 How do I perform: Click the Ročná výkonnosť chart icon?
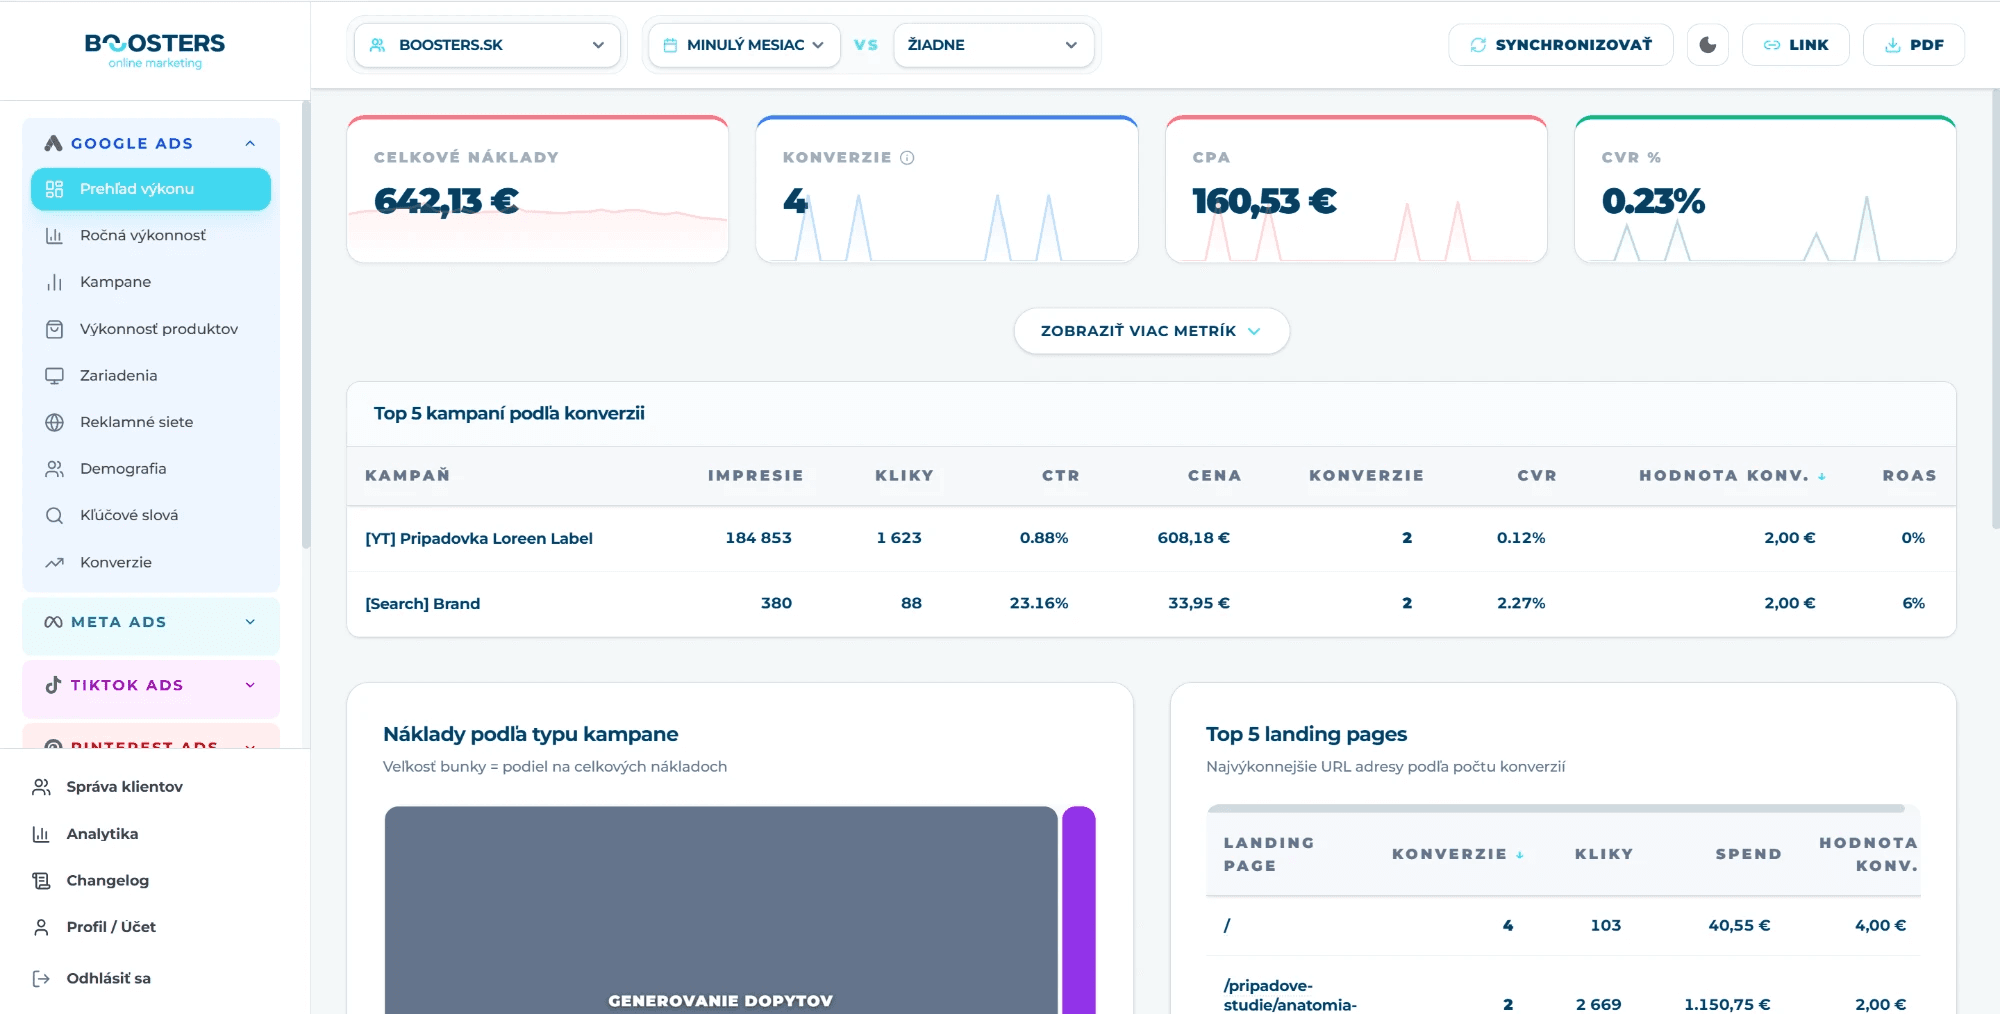(54, 236)
